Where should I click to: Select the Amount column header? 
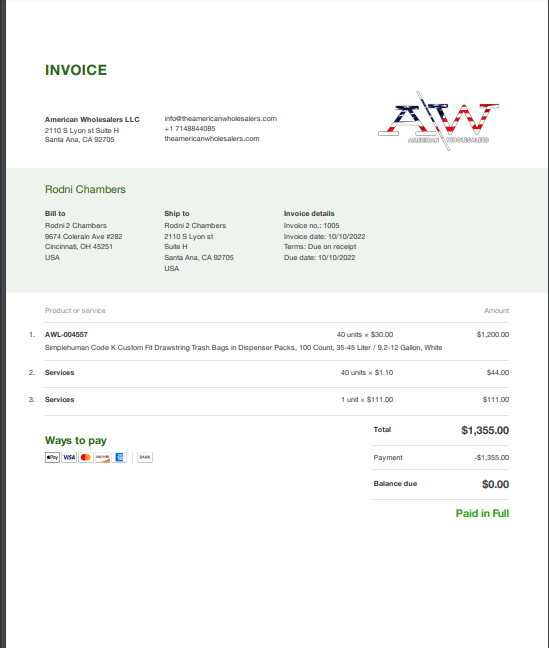pos(496,310)
